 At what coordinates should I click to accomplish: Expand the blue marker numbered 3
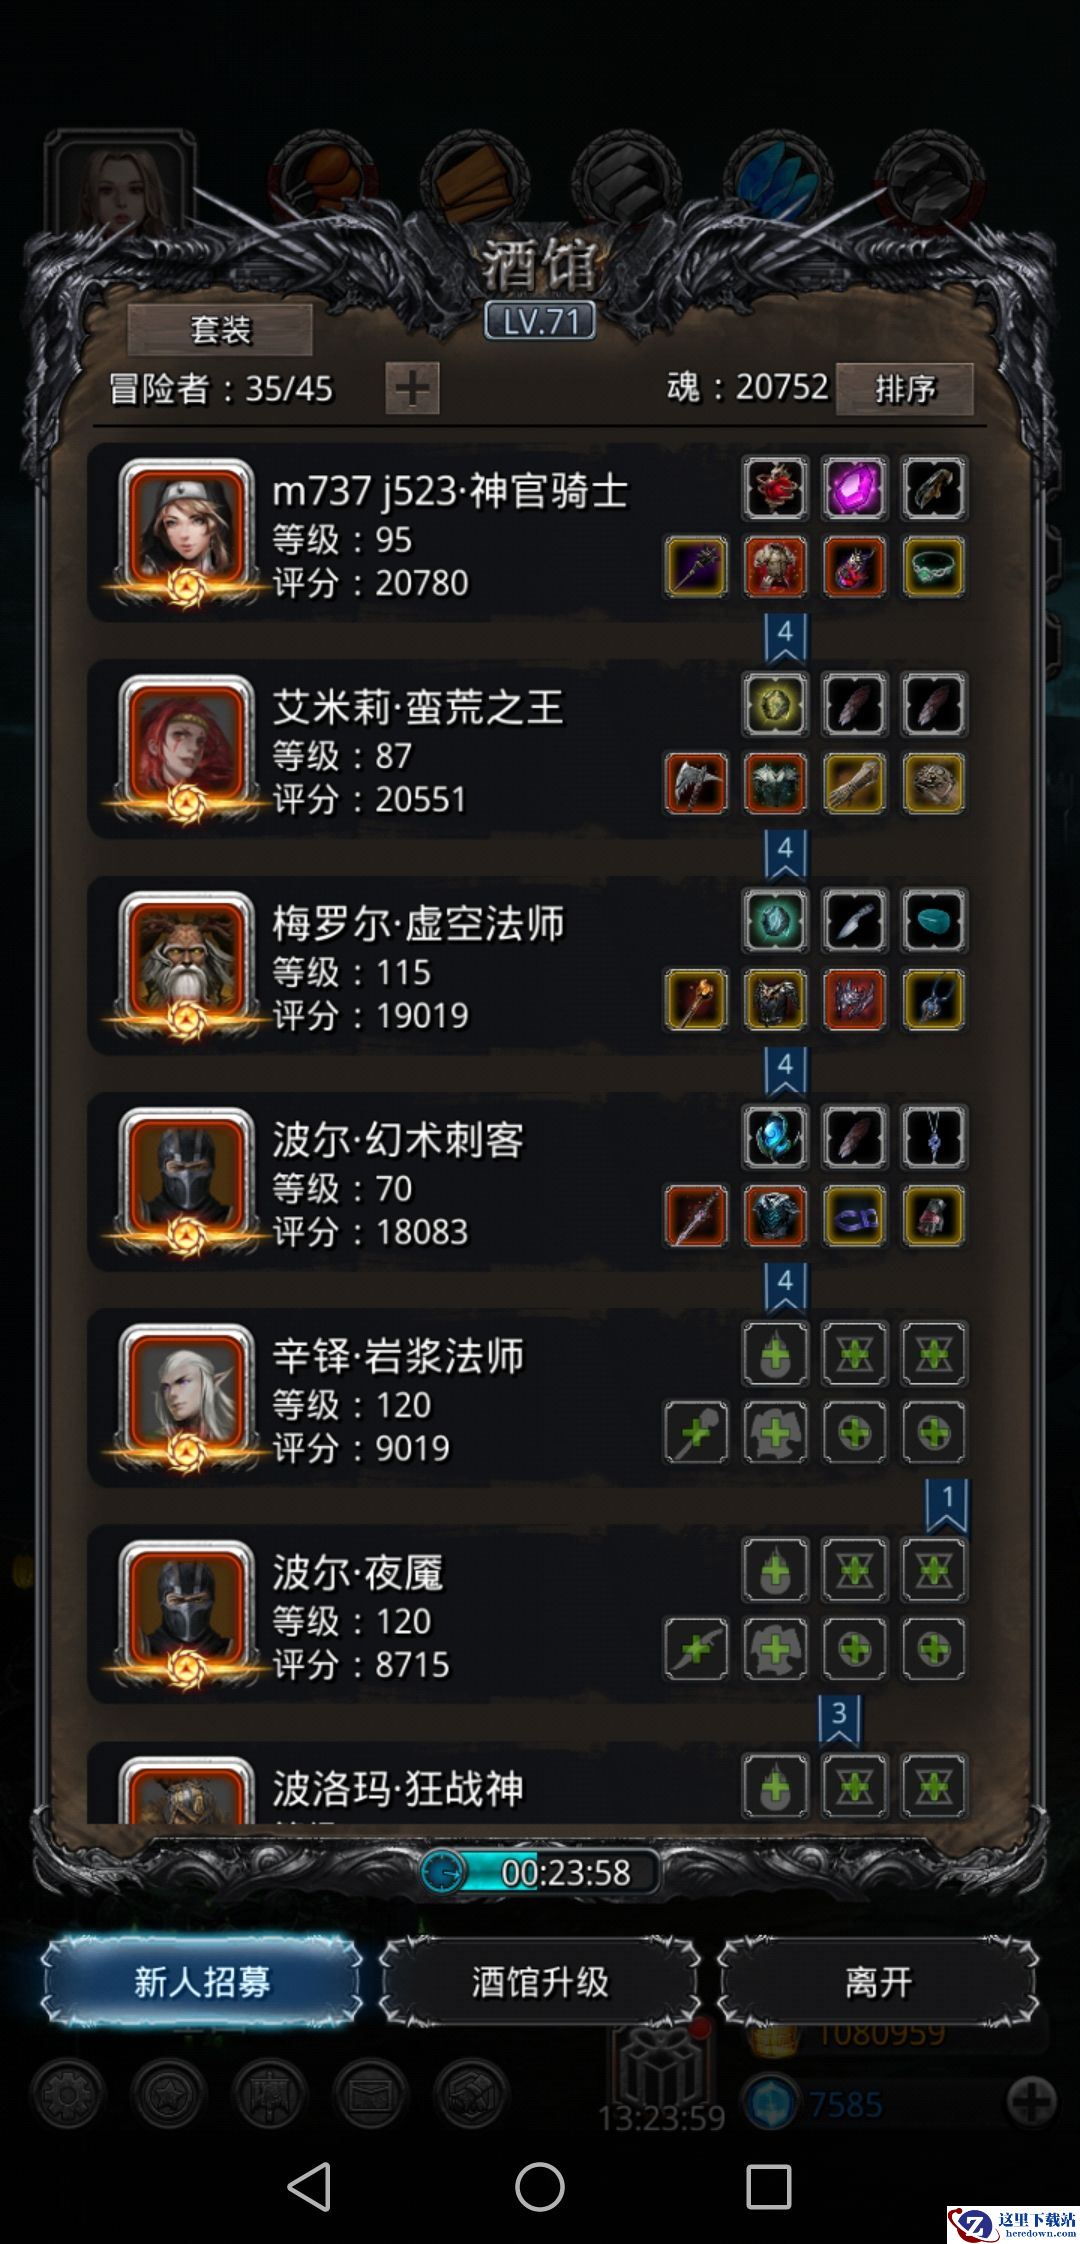839,1720
